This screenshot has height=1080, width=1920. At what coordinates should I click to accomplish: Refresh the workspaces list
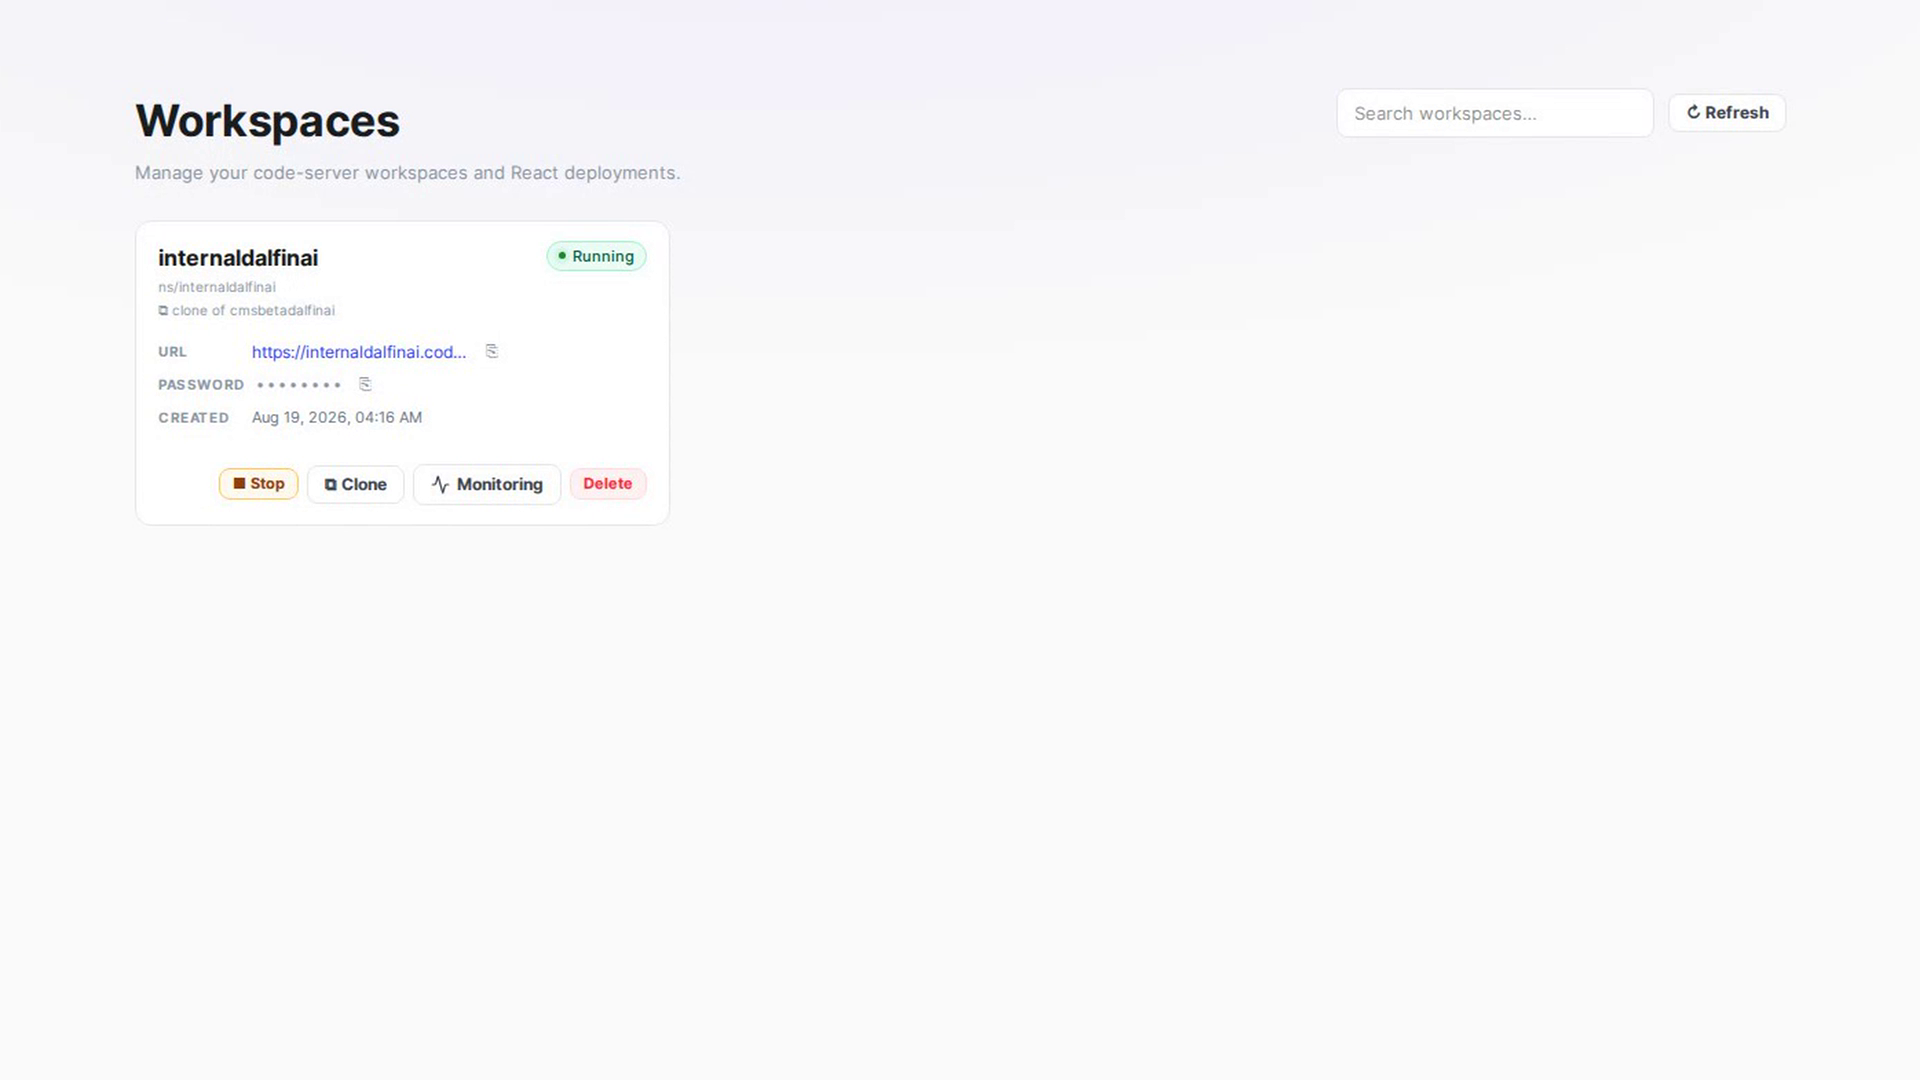(x=1727, y=113)
